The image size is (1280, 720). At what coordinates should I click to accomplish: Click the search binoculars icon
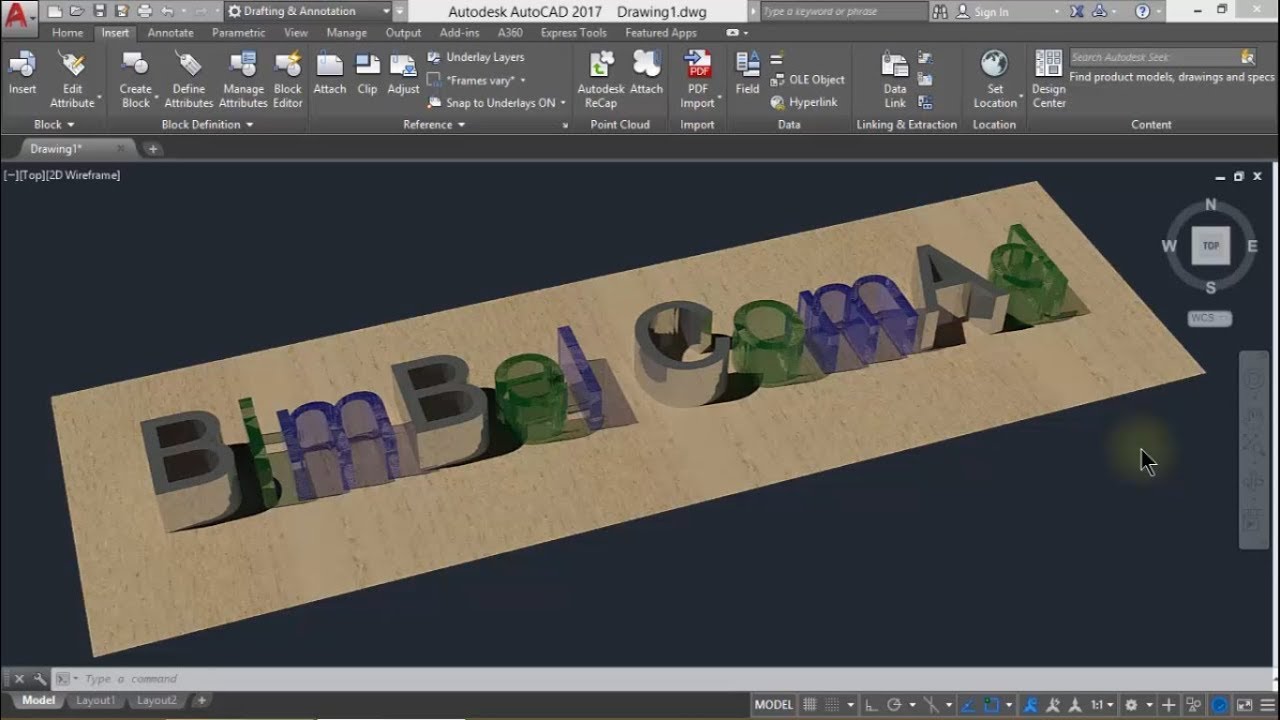click(x=940, y=12)
